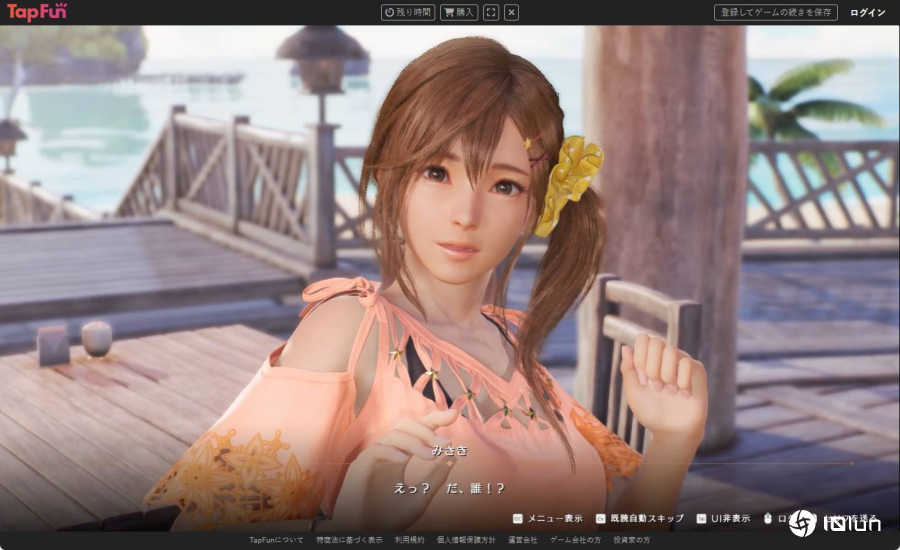Open the purchase (購入) cart button

pos(459,12)
